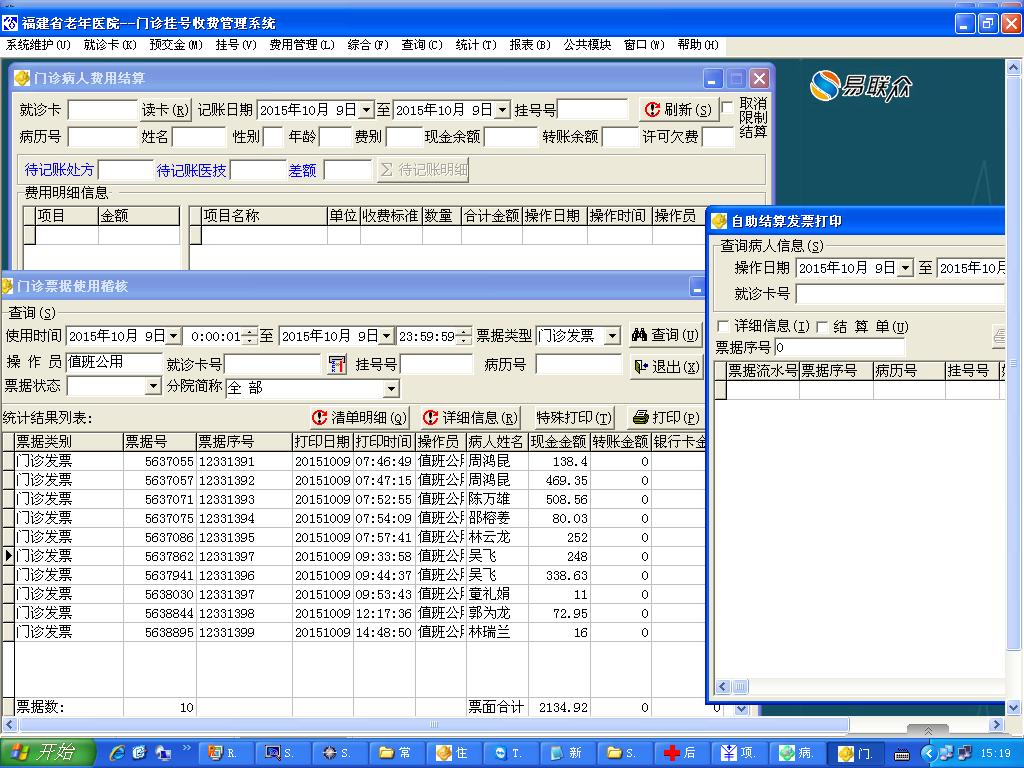The height and width of the screenshot is (768, 1024).
Task: Open the on-screen keyboard tray icon
Action: pyautogui.click(x=902, y=754)
